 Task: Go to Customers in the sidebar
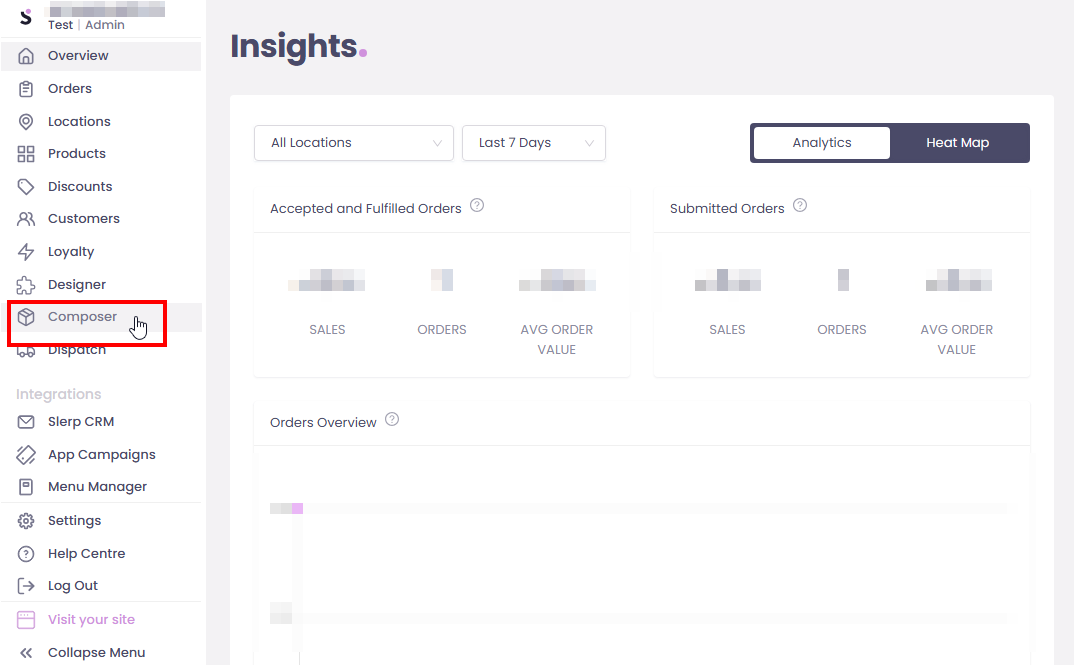click(83, 219)
